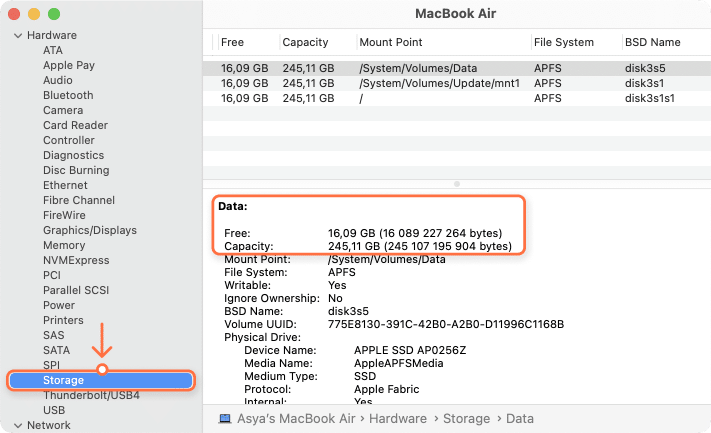711x433 pixels.
Task: Expand the Network section chevron
Action: (18, 425)
